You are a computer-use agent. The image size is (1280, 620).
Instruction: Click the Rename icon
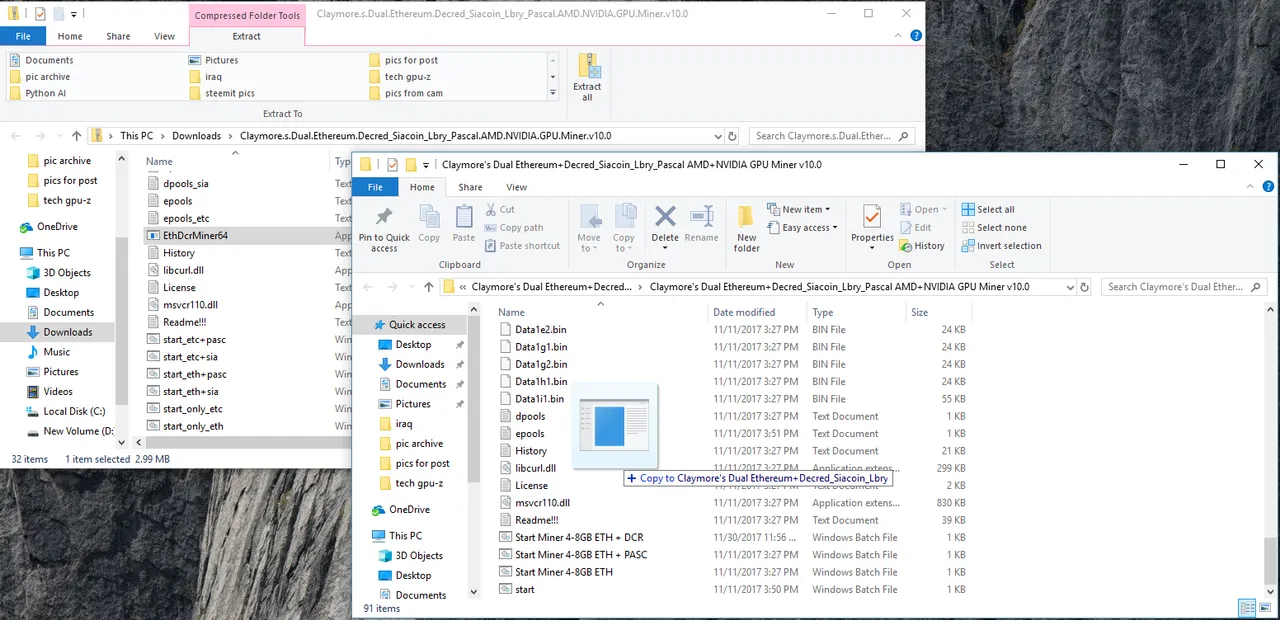click(701, 217)
